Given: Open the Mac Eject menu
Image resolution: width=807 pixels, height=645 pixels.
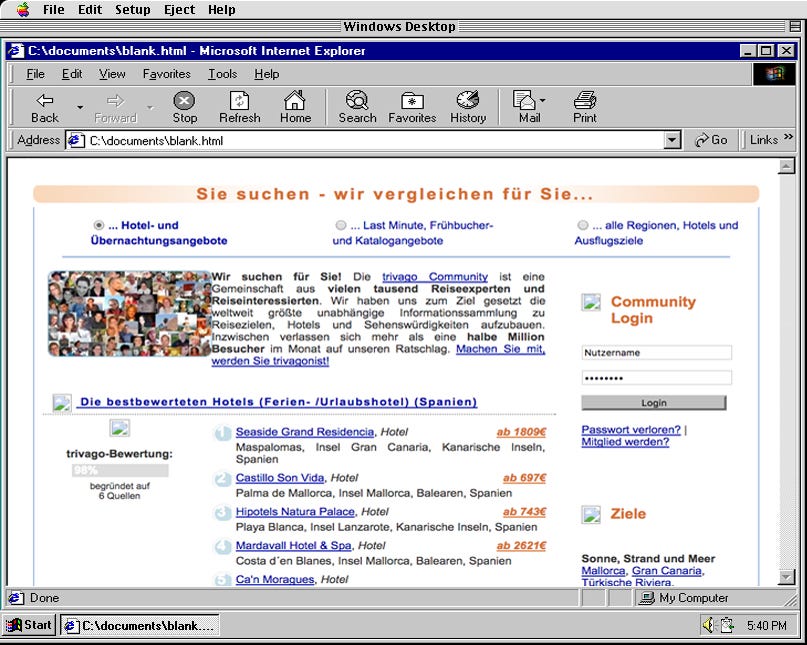Looking at the screenshot, I should tap(179, 9).
